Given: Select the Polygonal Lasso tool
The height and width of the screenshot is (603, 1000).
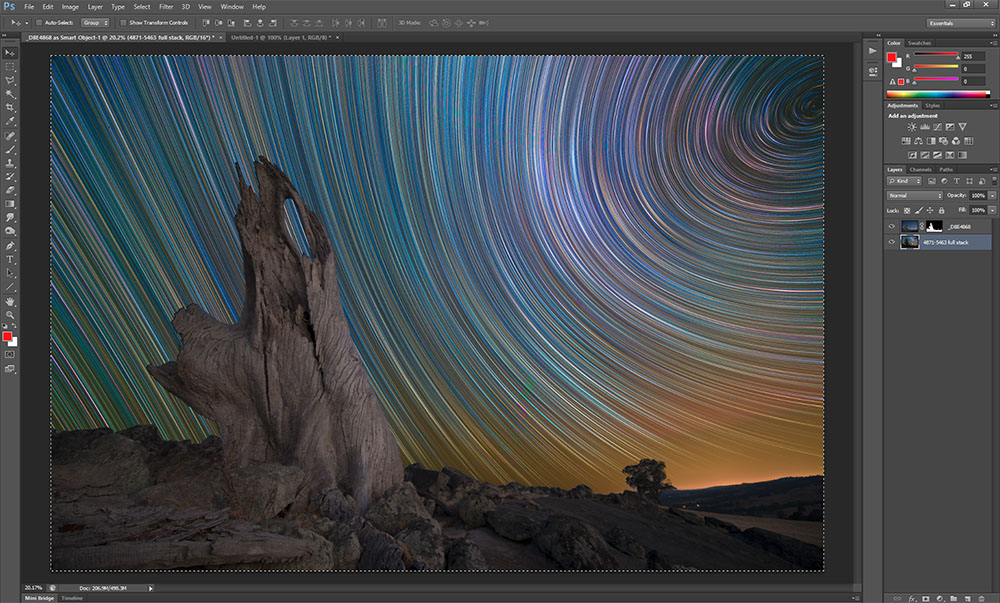Looking at the screenshot, I should click(x=10, y=80).
